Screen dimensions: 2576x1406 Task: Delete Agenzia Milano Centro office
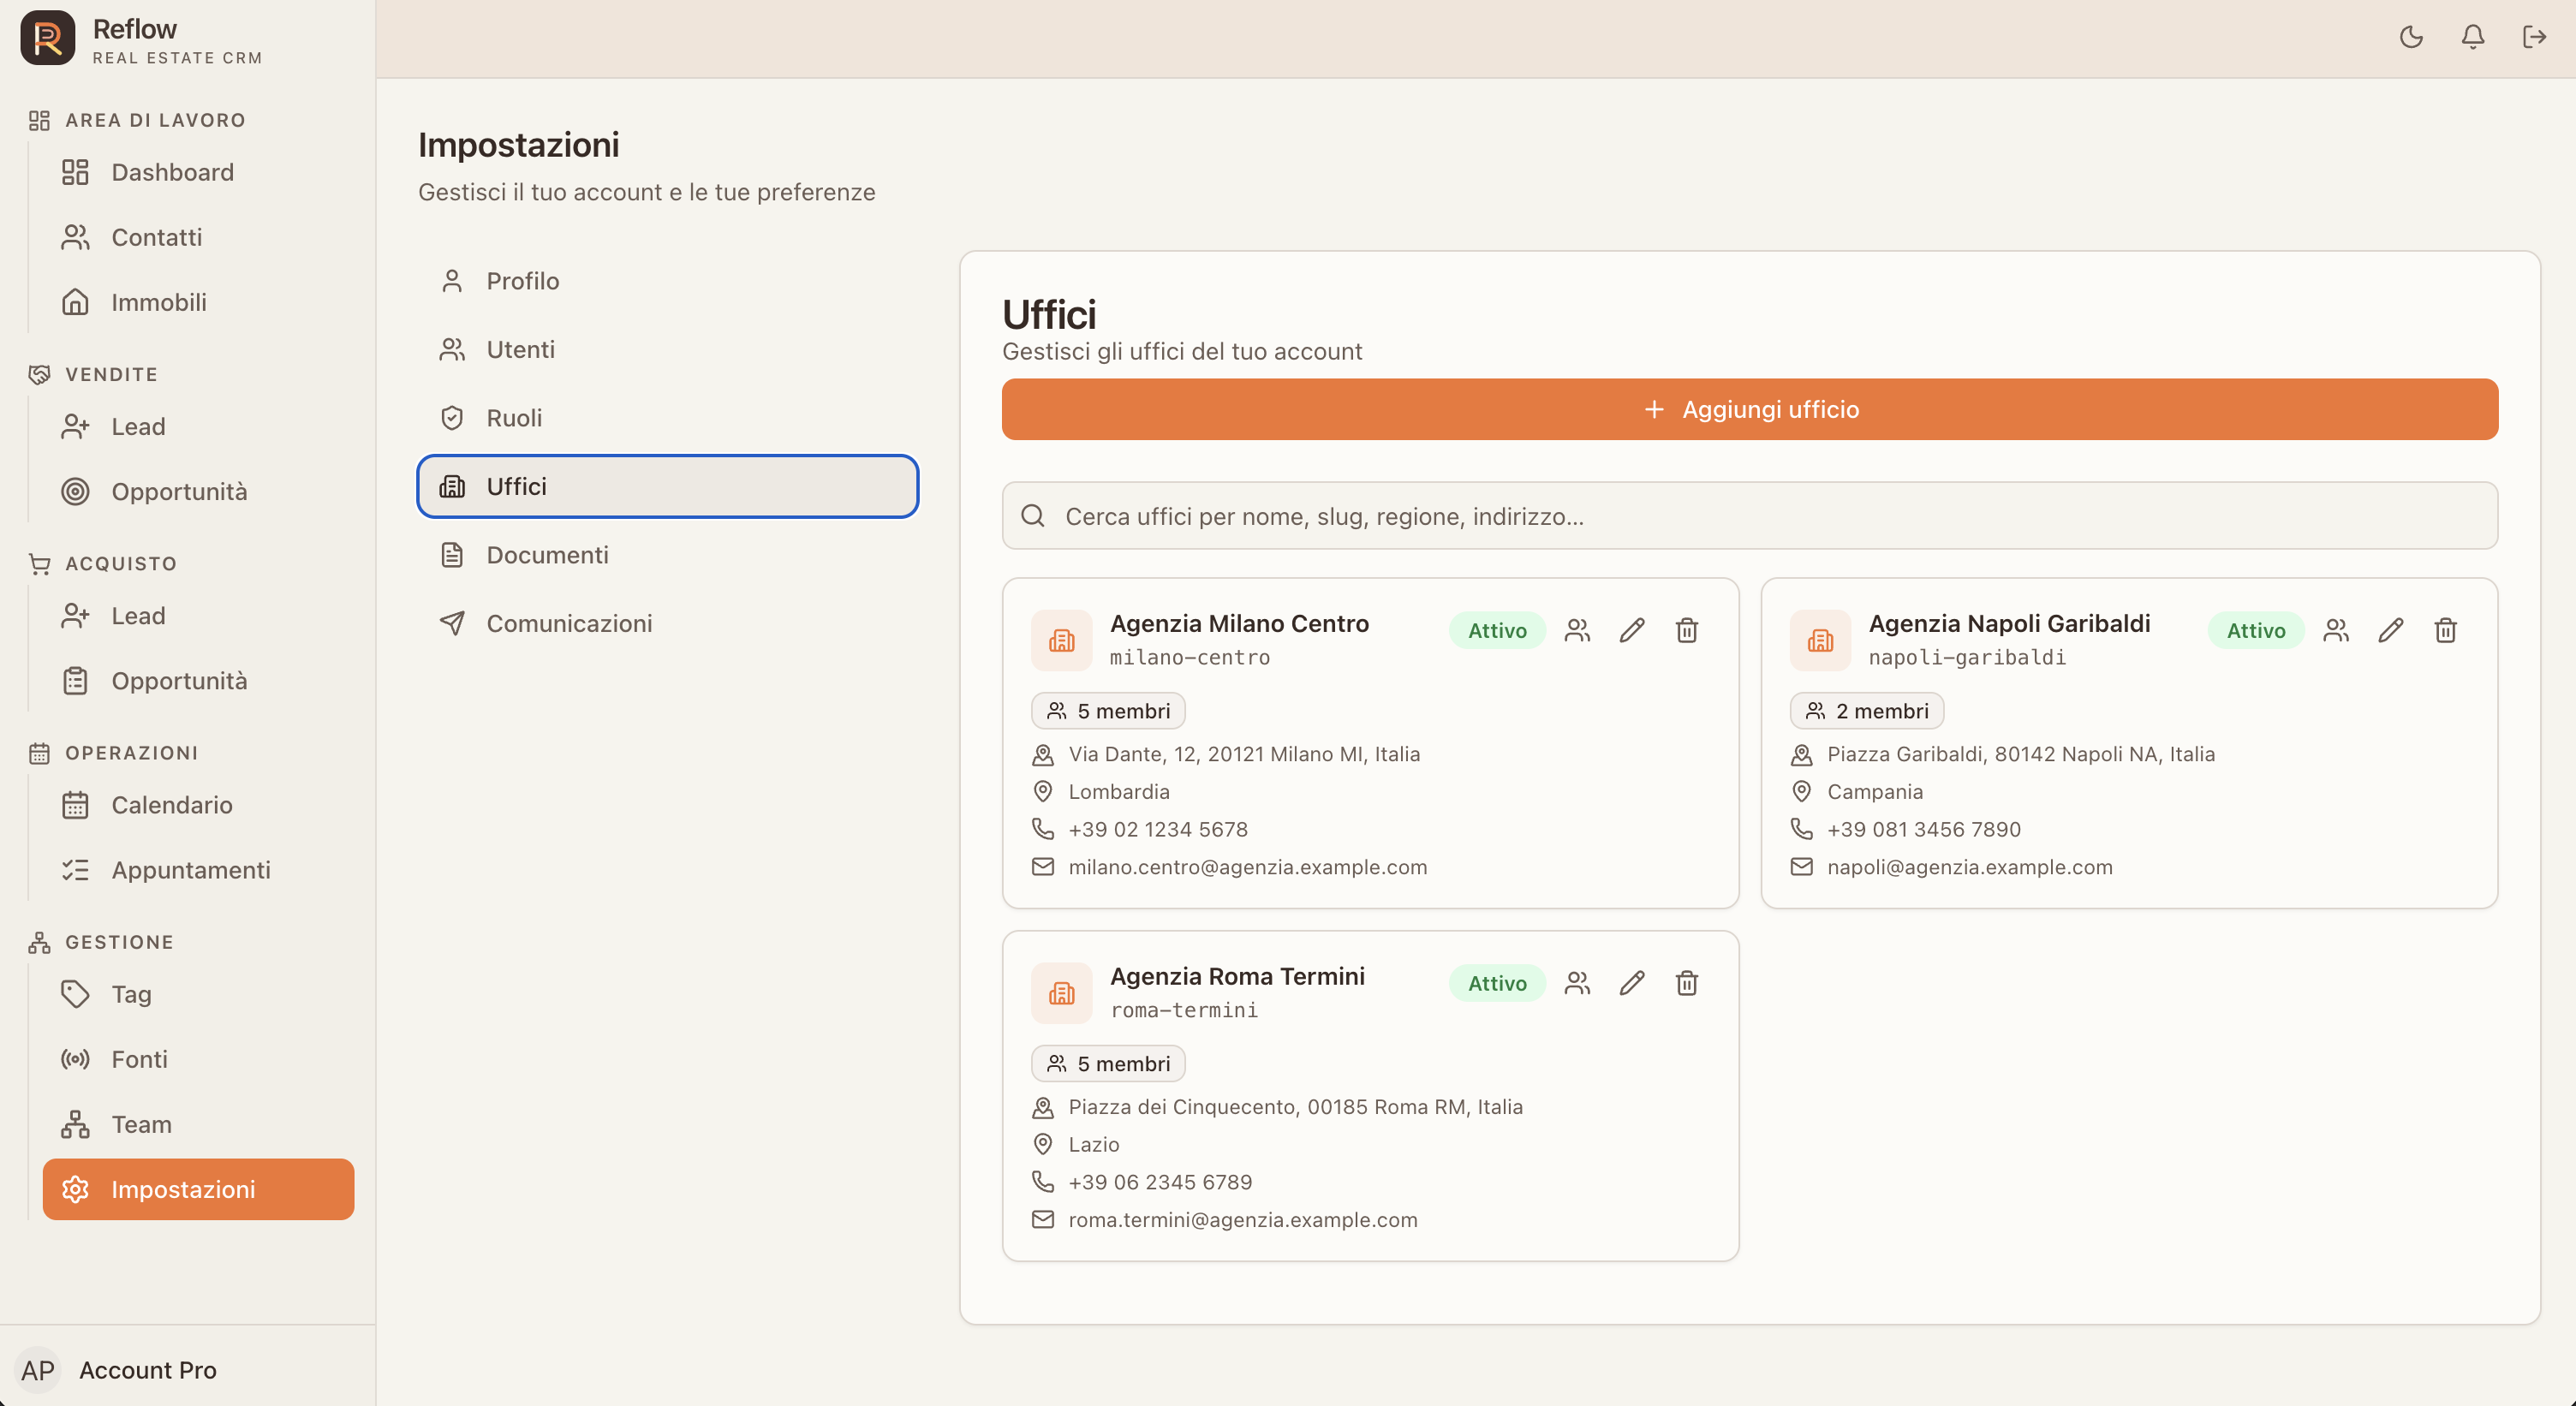click(x=1687, y=630)
